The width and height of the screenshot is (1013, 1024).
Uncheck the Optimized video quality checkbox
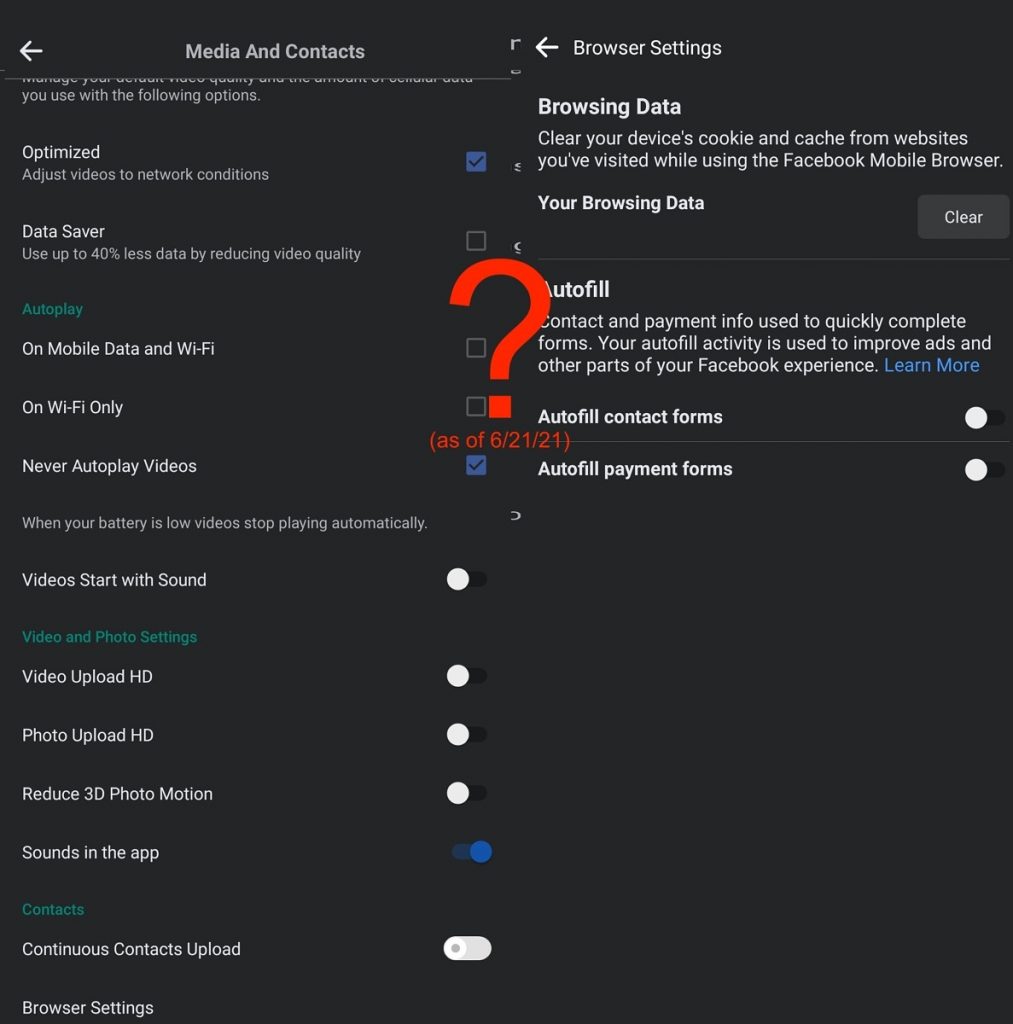point(476,162)
